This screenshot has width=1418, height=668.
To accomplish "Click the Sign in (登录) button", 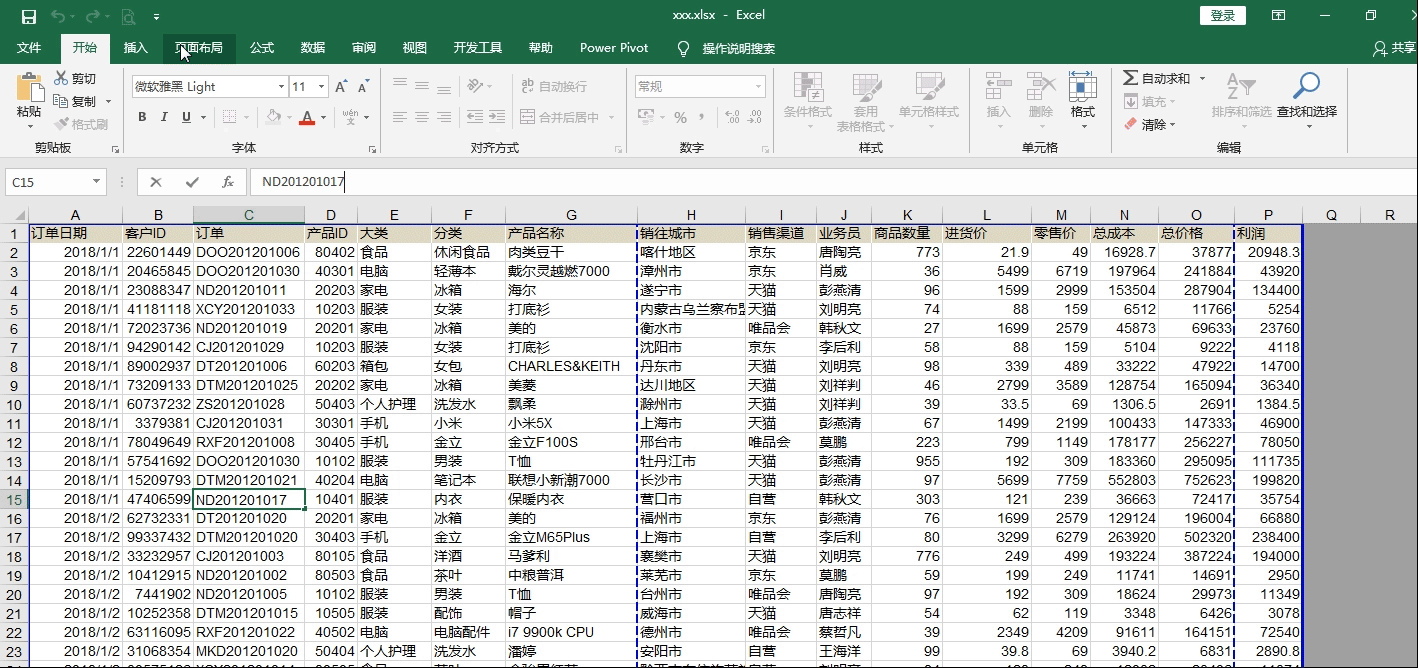I will coord(1223,16).
